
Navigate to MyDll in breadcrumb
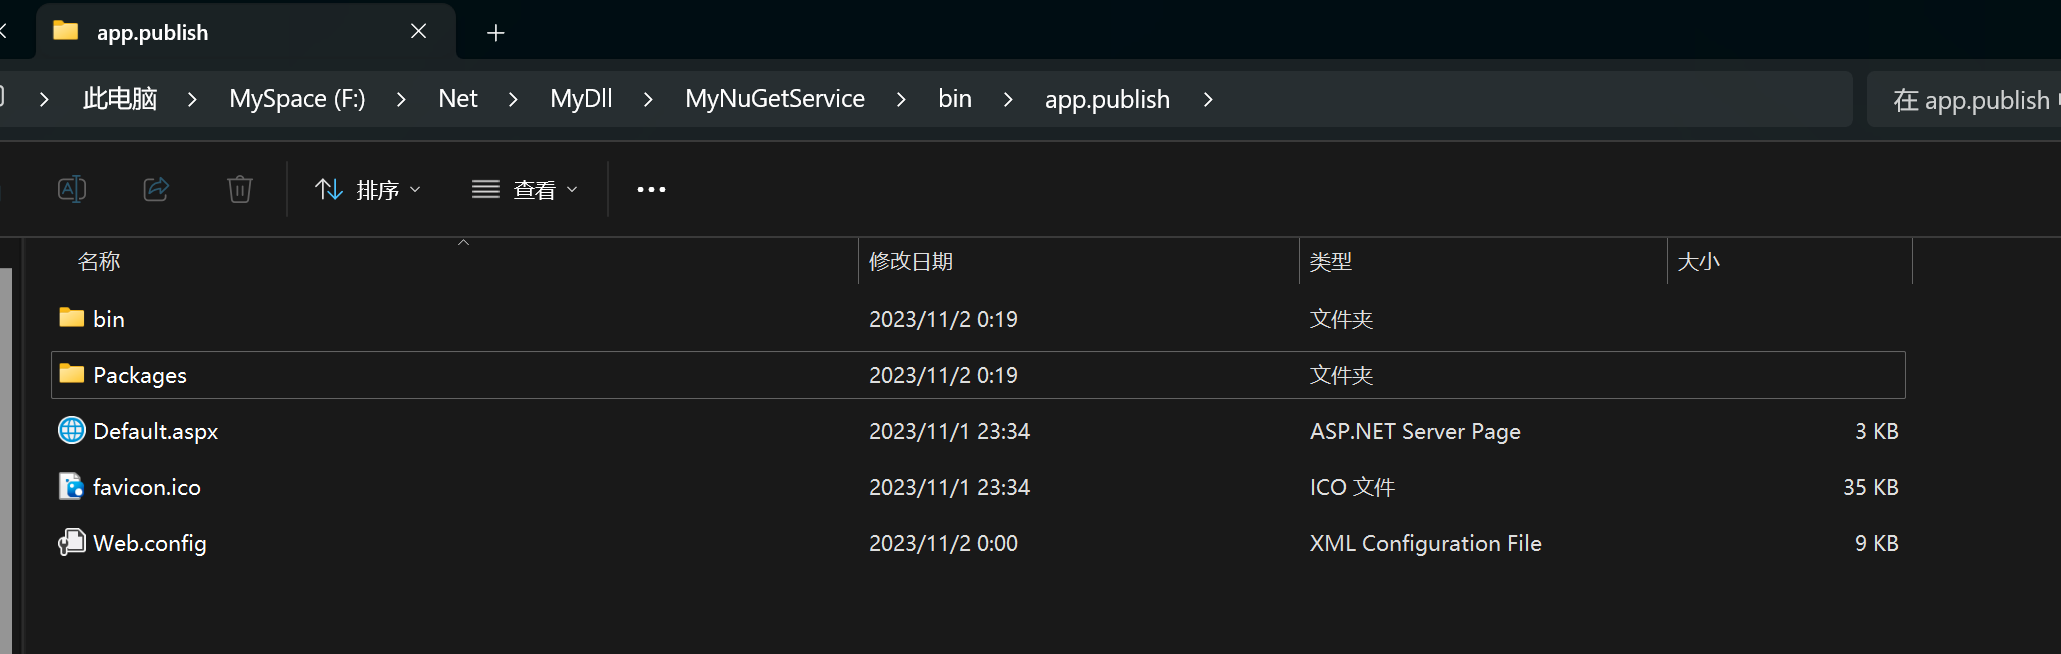tap(581, 99)
